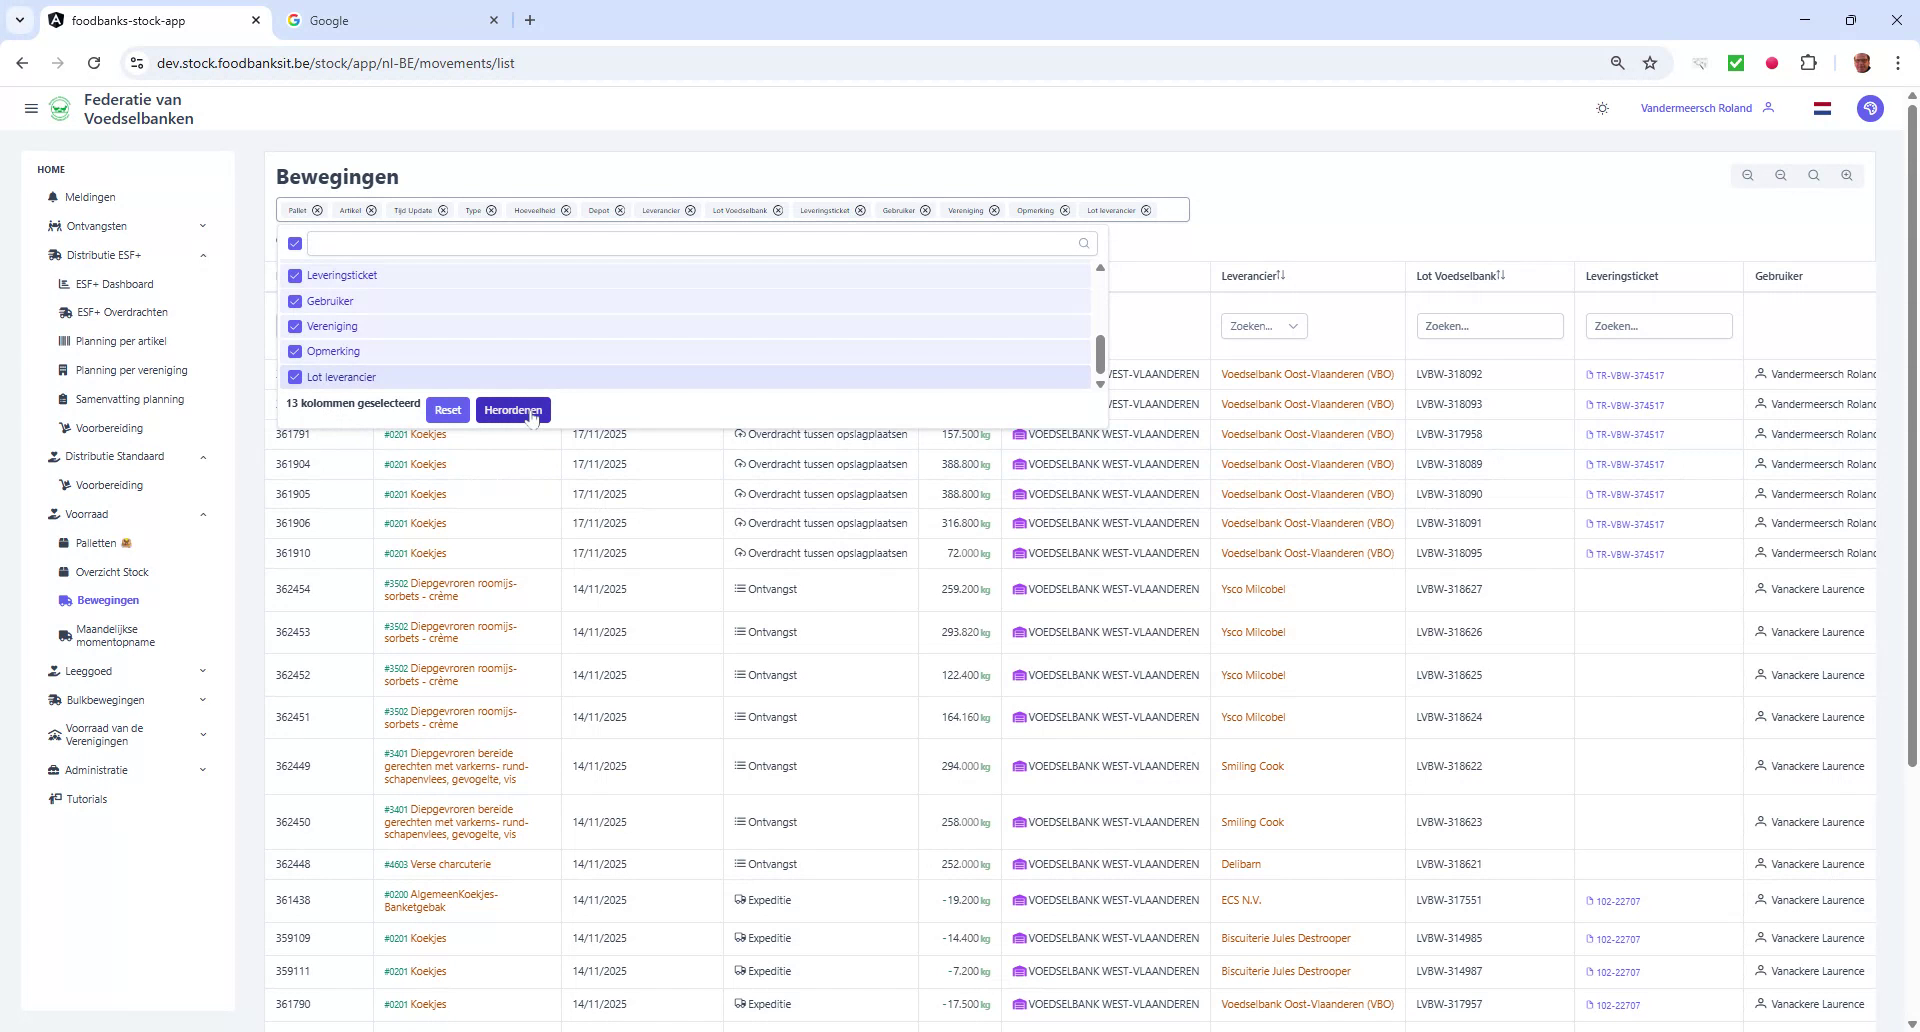Uncheck the Gebruiker column checkbox

[294, 301]
